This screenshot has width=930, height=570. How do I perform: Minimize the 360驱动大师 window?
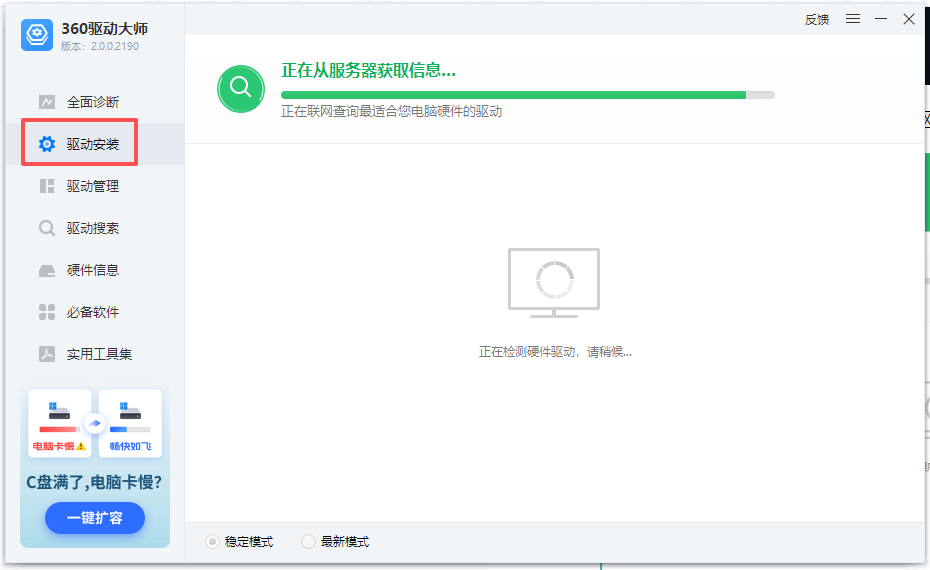[x=881, y=19]
